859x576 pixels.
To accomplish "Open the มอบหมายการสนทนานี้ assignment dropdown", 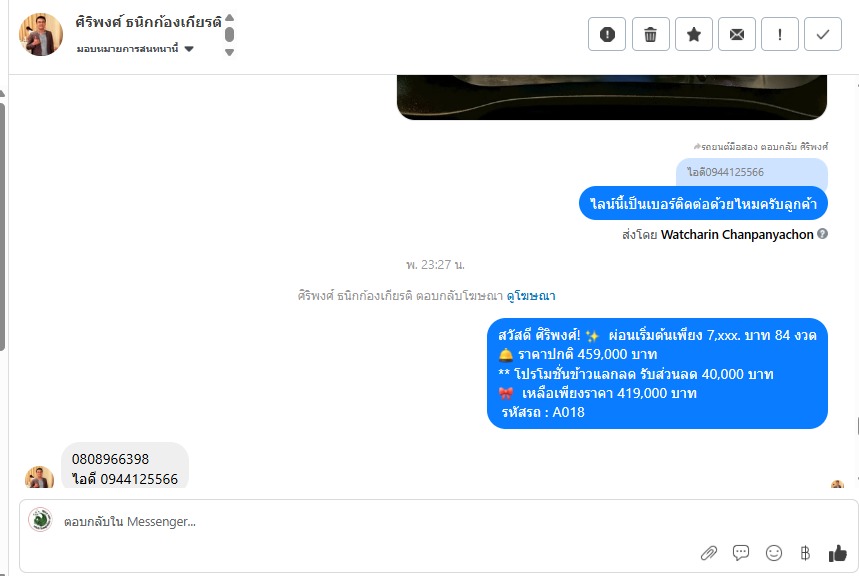I will tap(135, 49).
